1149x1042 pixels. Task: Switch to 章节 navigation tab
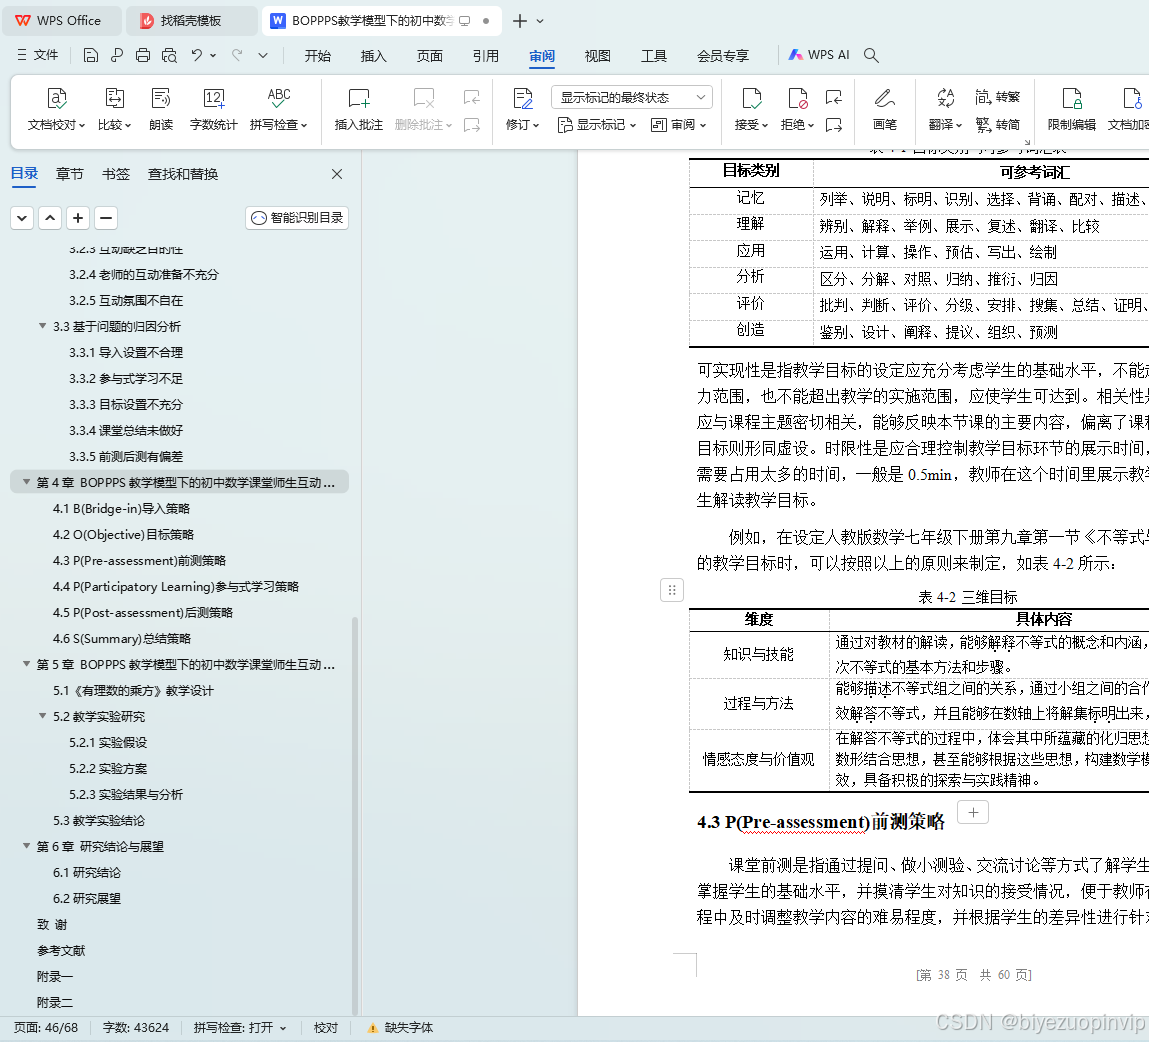(x=70, y=174)
